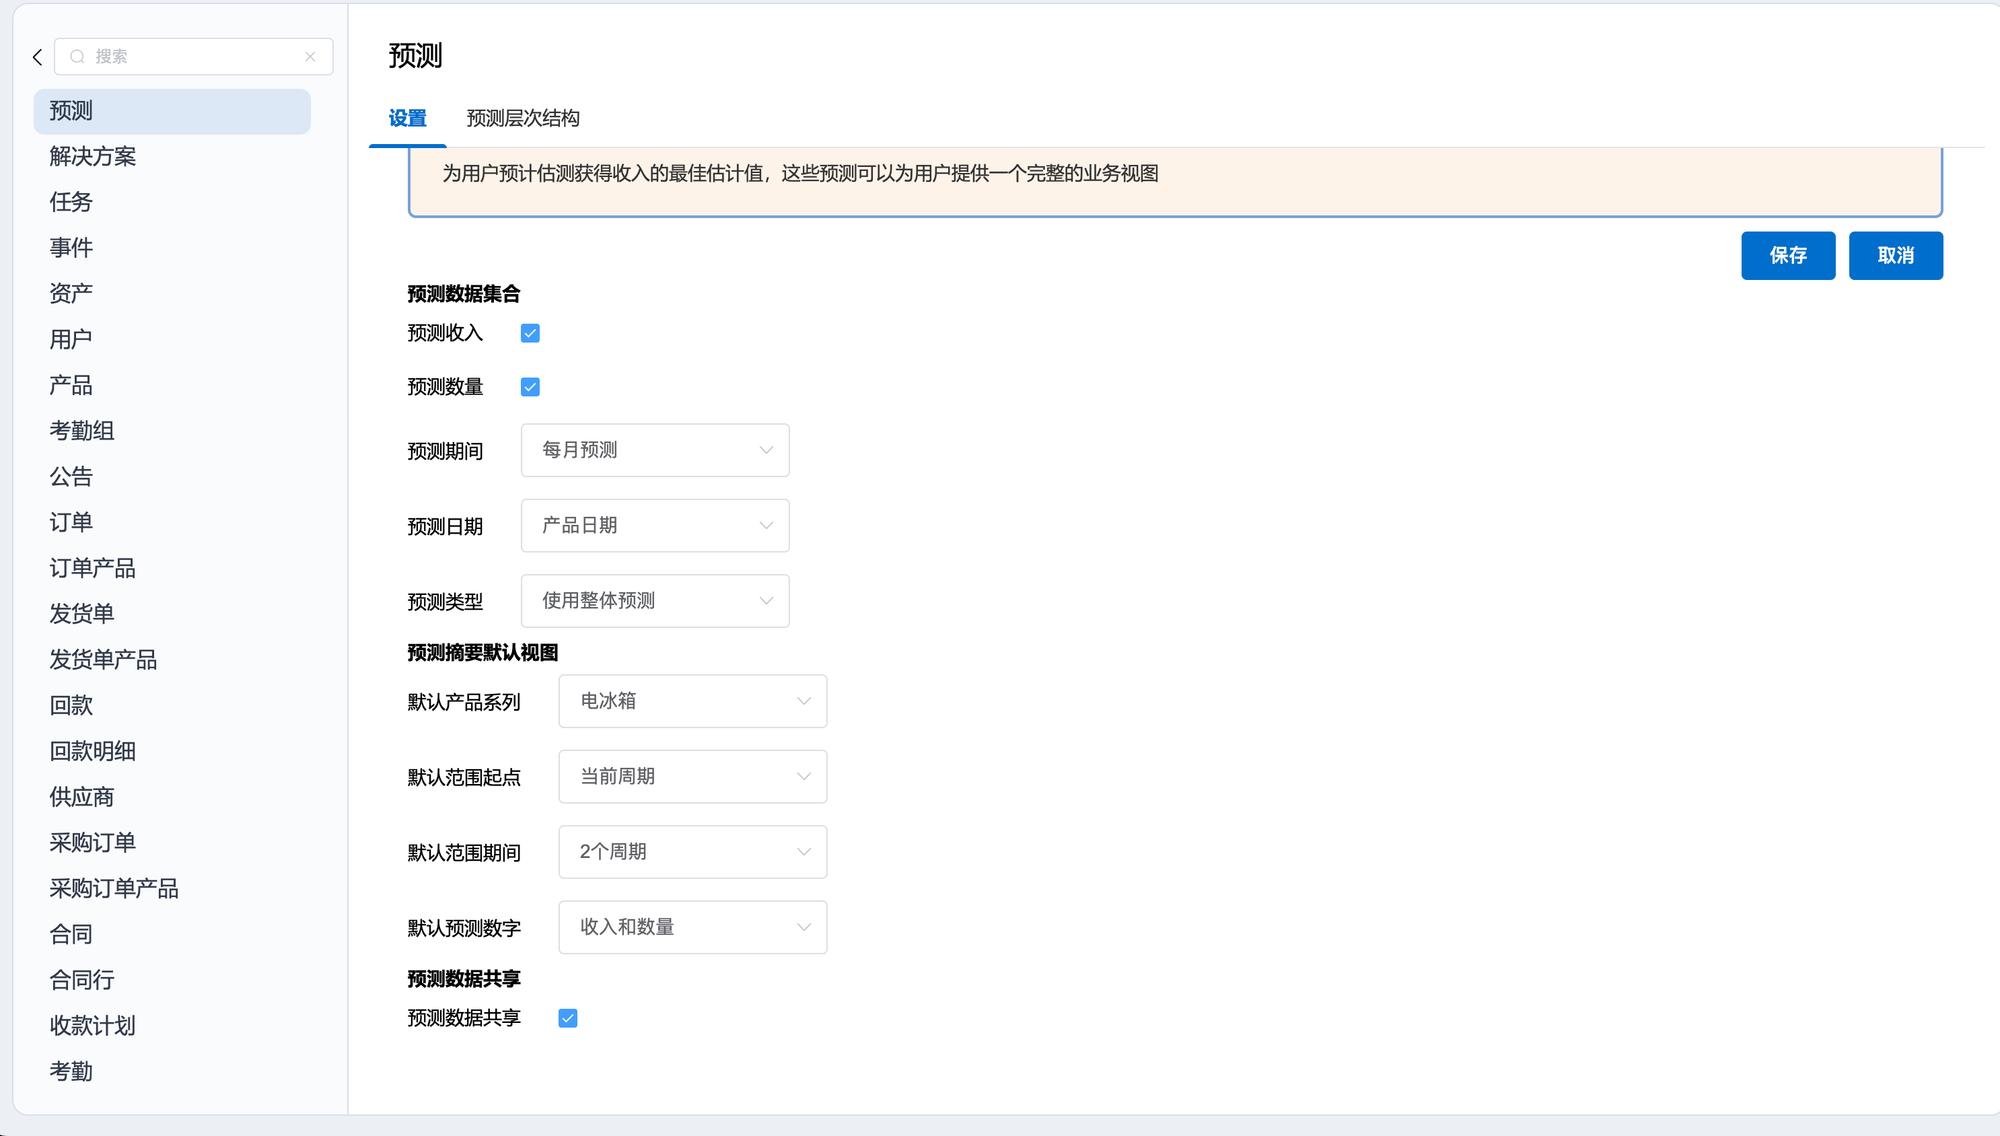Expand the 预测日期 dropdown
The height and width of the screenshot is (1136, 2000).
pyautogui.click(x=655, y=525)
